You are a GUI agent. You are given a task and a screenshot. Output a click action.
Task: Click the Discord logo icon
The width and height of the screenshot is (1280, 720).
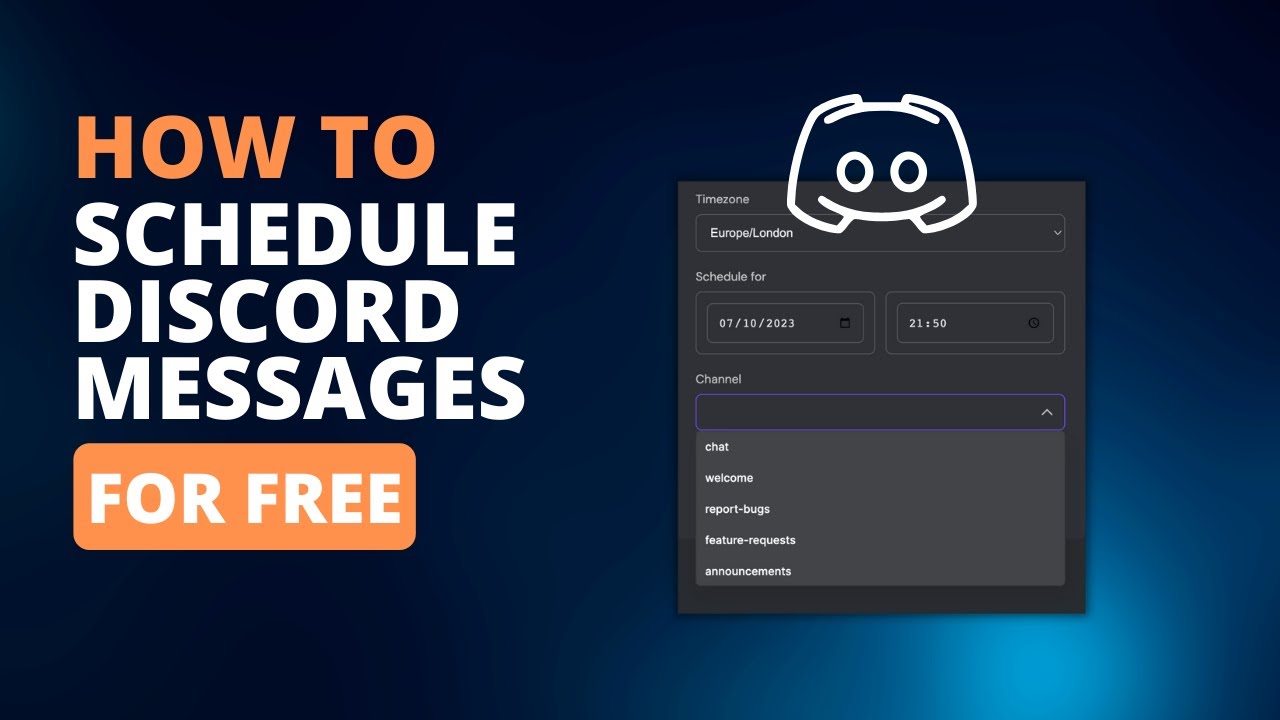point(881,166)
